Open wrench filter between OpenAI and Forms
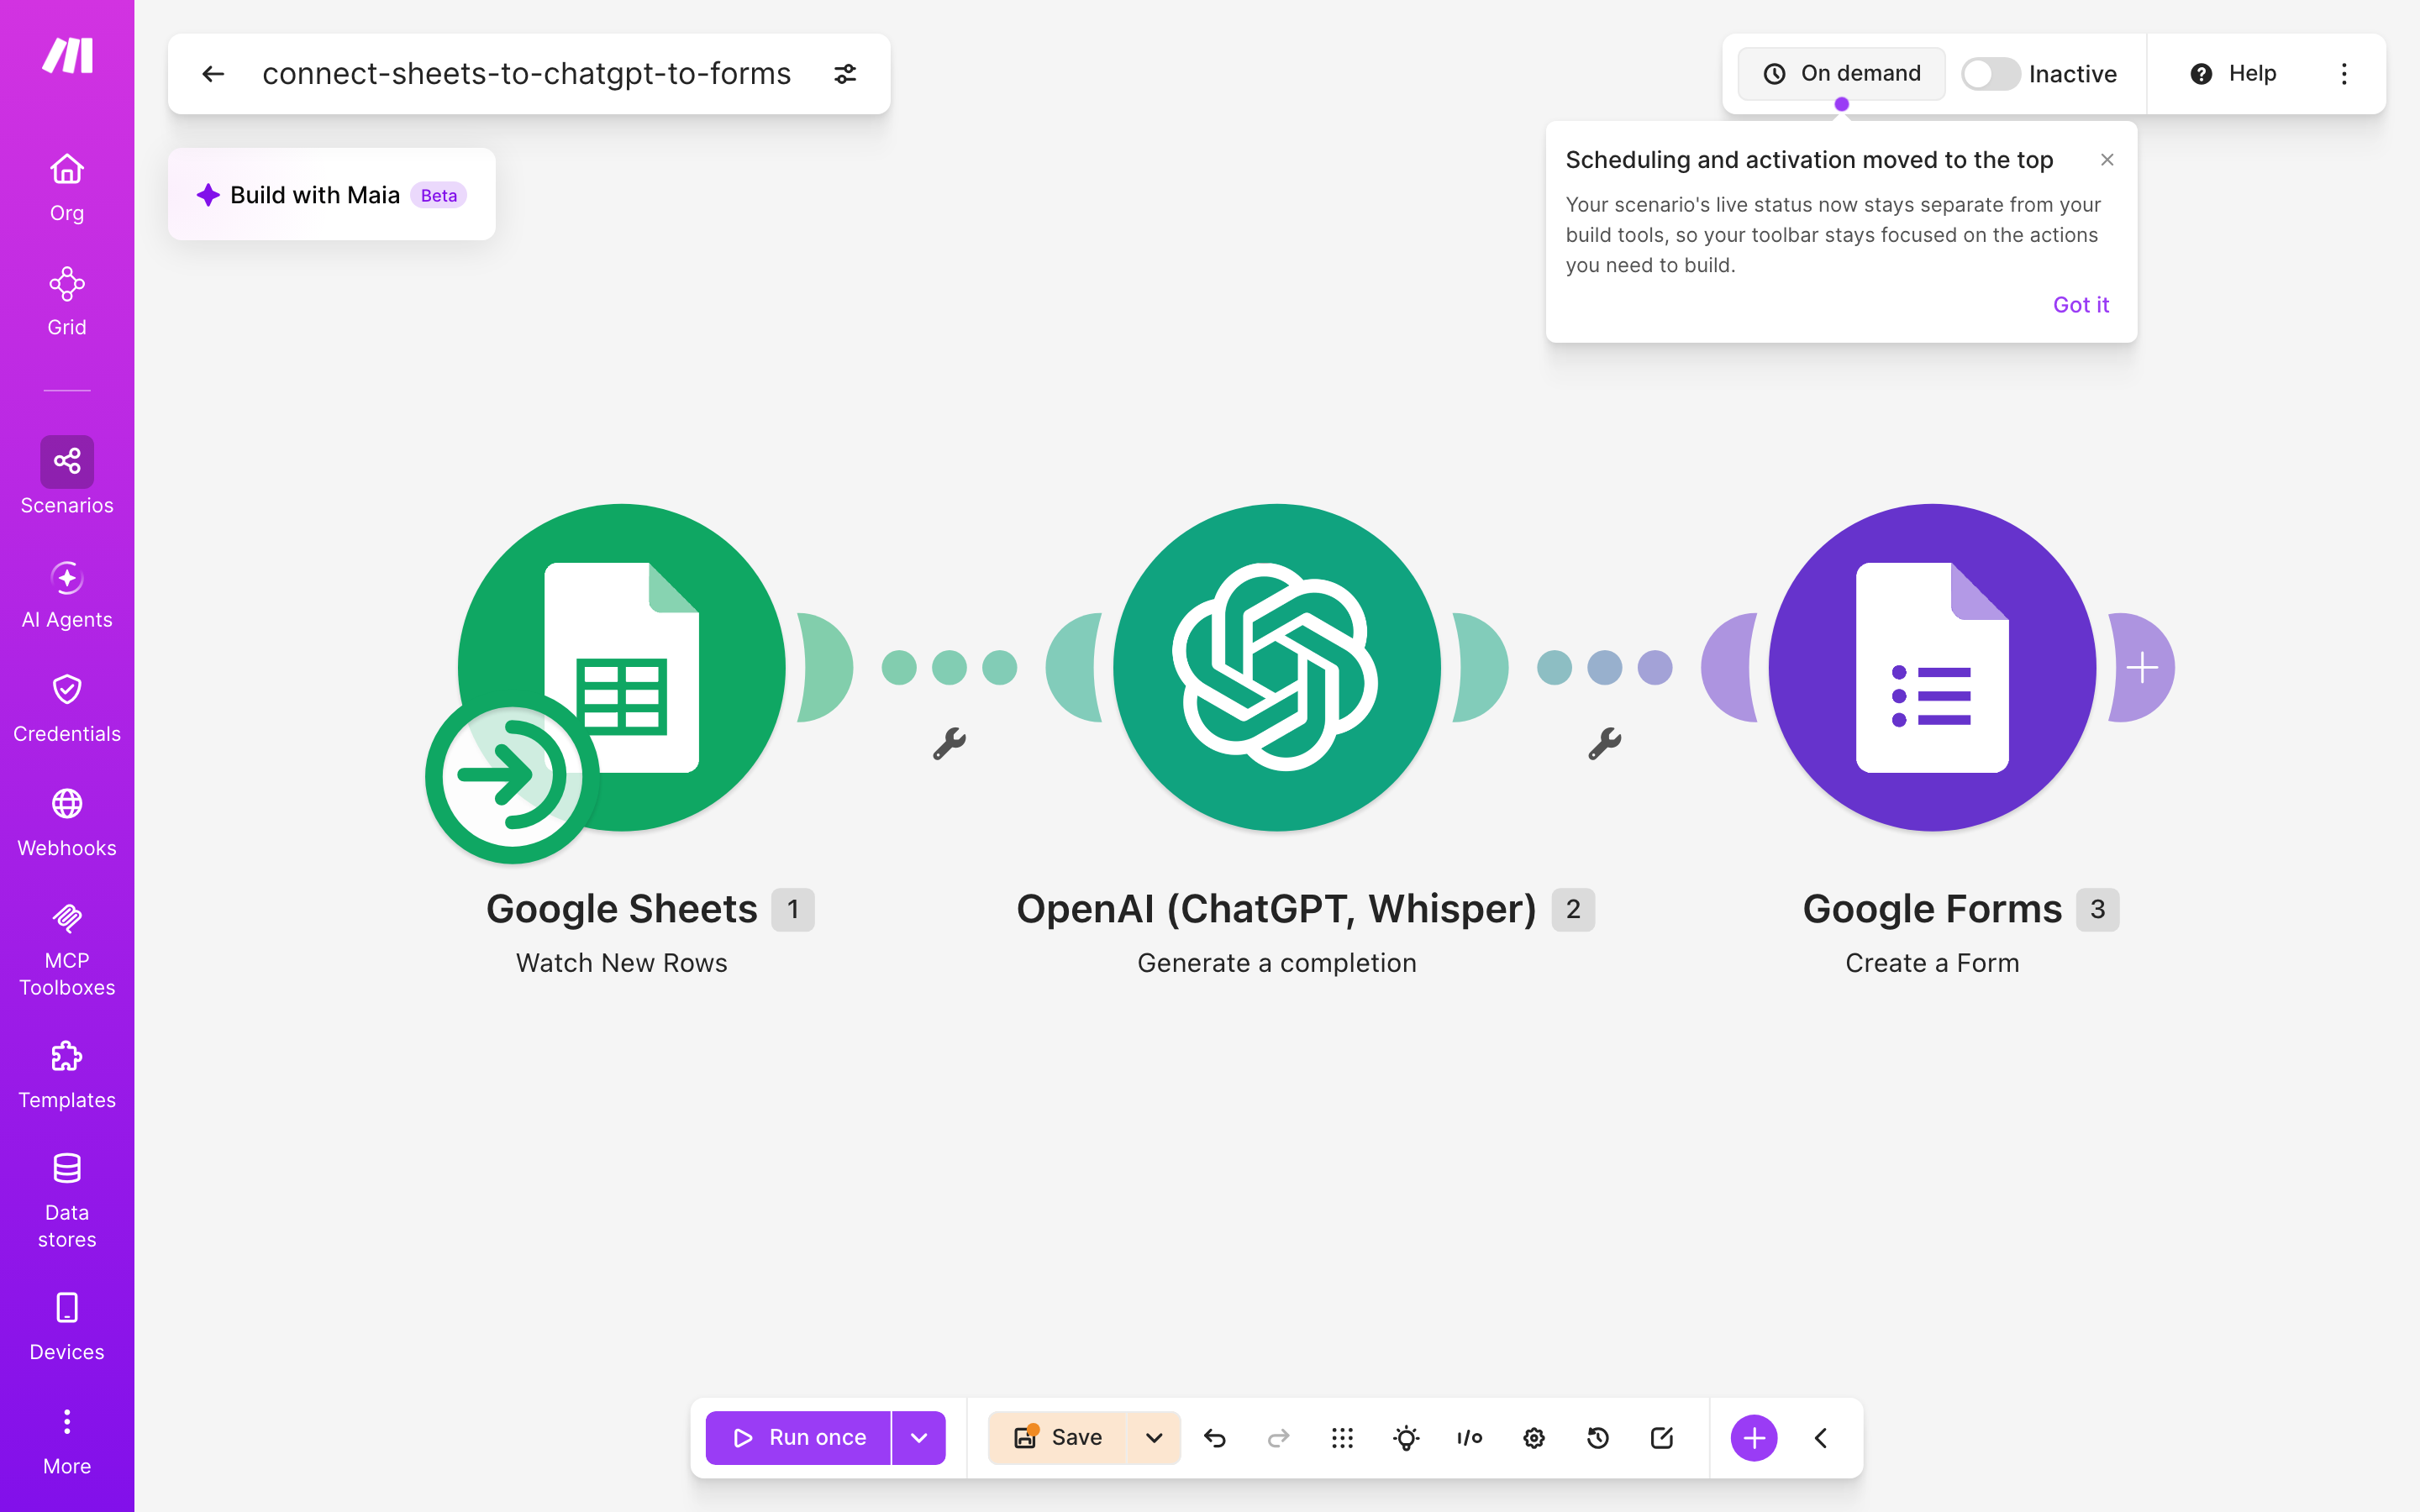2420x1512 pixels. (x=1604, y=743)
